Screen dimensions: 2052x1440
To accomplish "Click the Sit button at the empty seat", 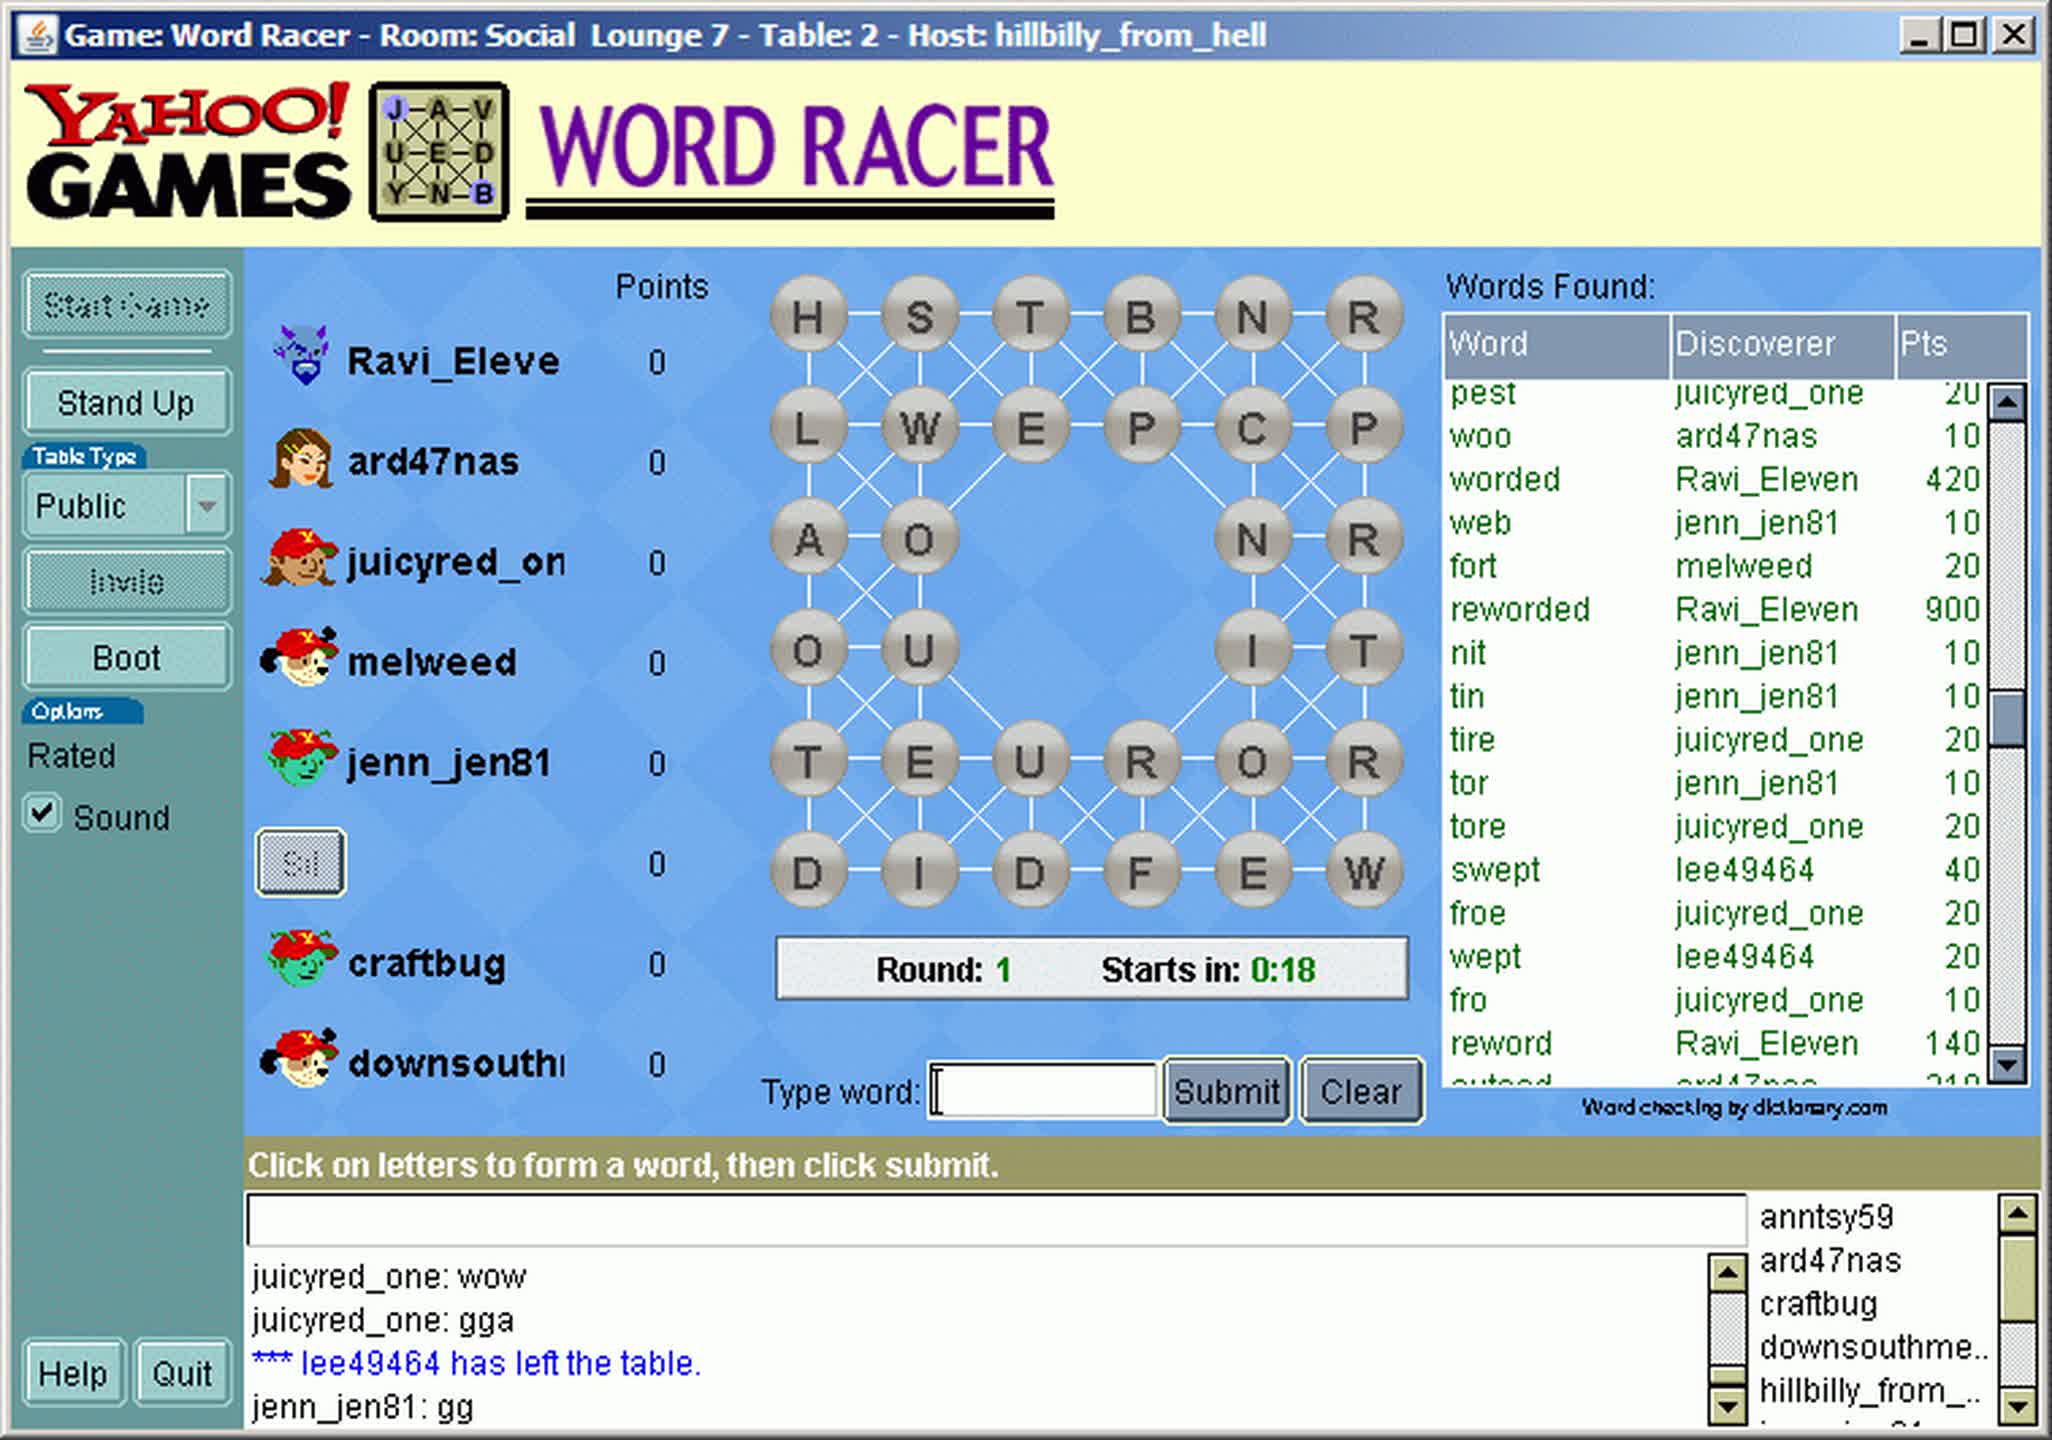I will [x=301, y=862].
